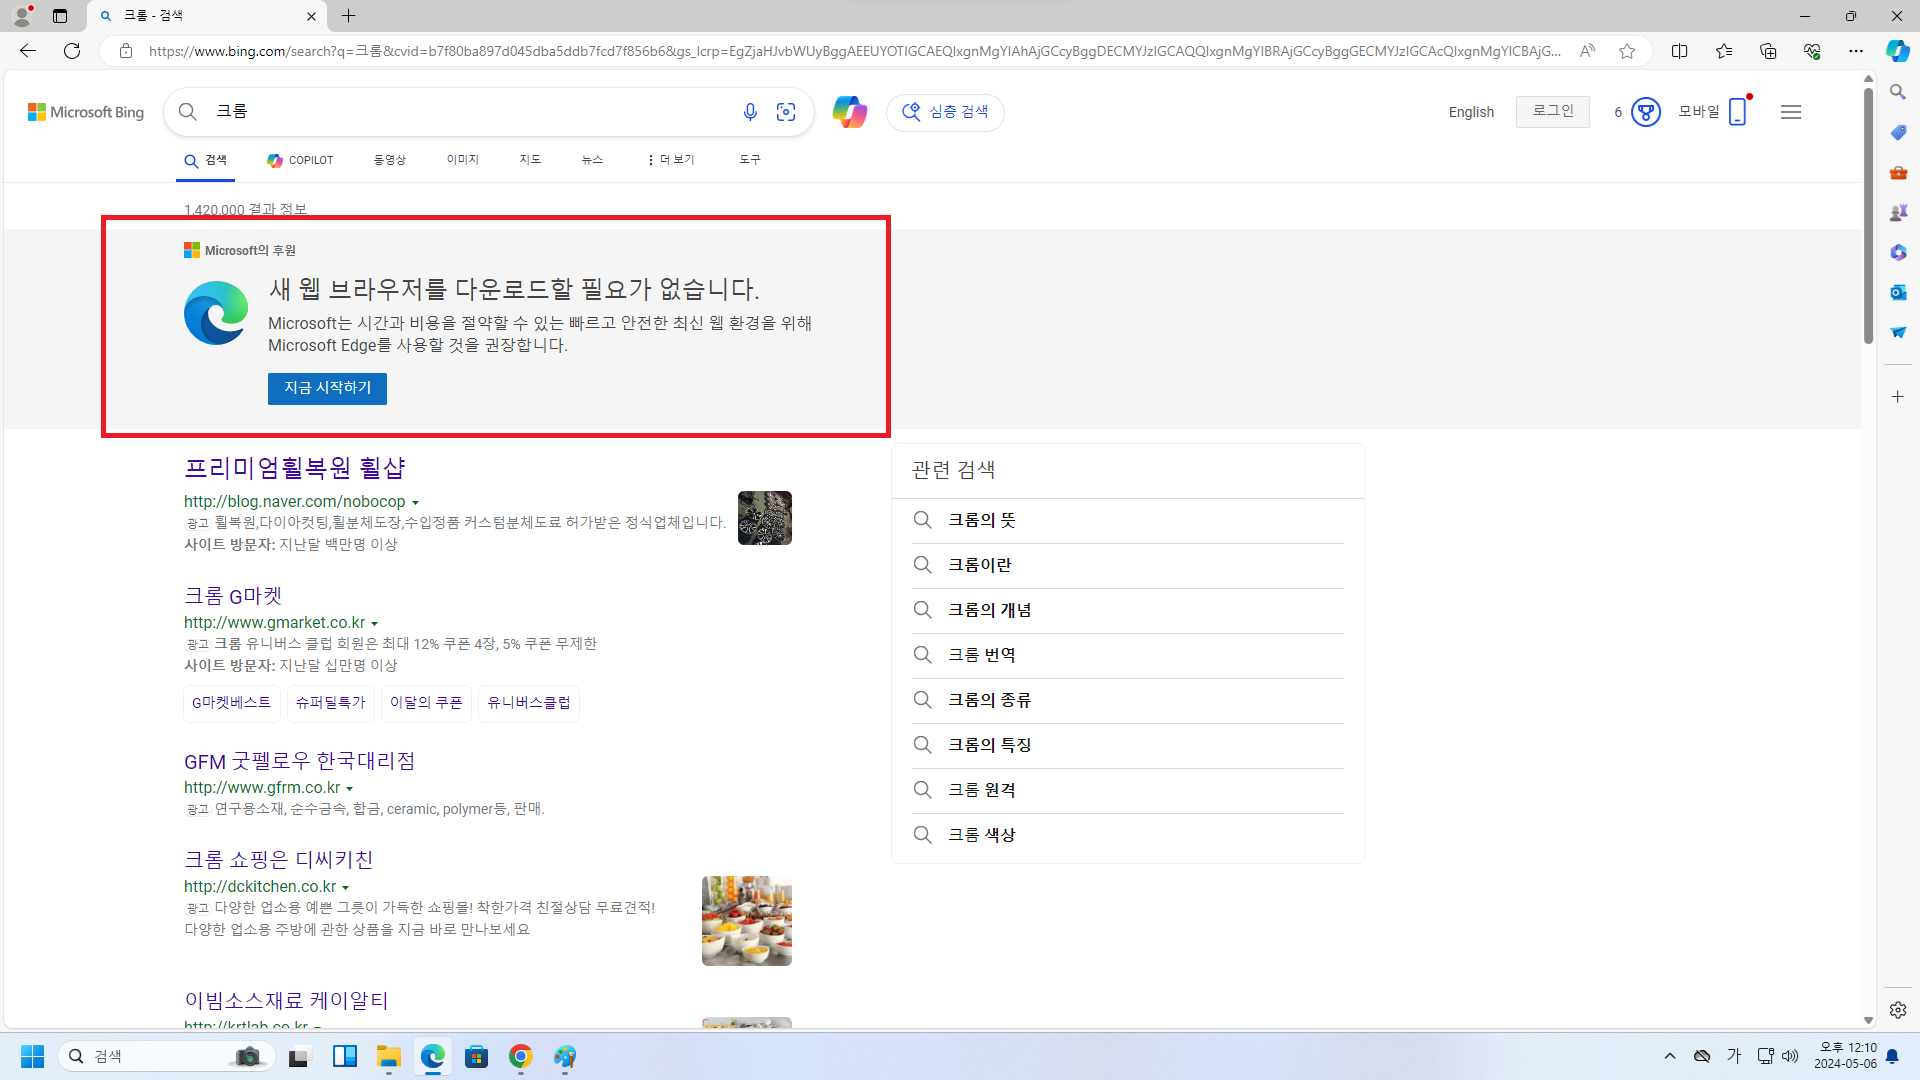Viewport: 1920px width, 1080px height.
Task: Switch to 이미지 images tab
Action: tap(463, 160)
